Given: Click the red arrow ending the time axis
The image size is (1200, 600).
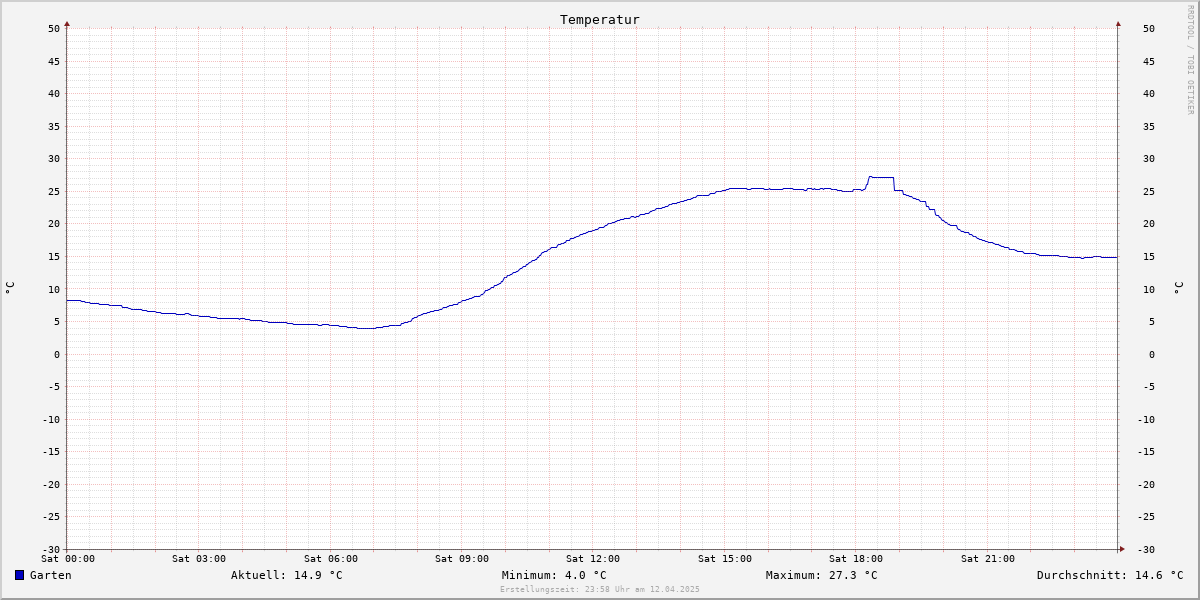Looking at the screenshot, I should 1122,549.
